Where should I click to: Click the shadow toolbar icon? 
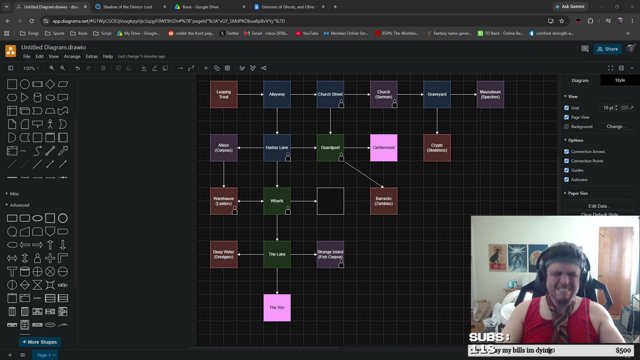click(165, 68)
